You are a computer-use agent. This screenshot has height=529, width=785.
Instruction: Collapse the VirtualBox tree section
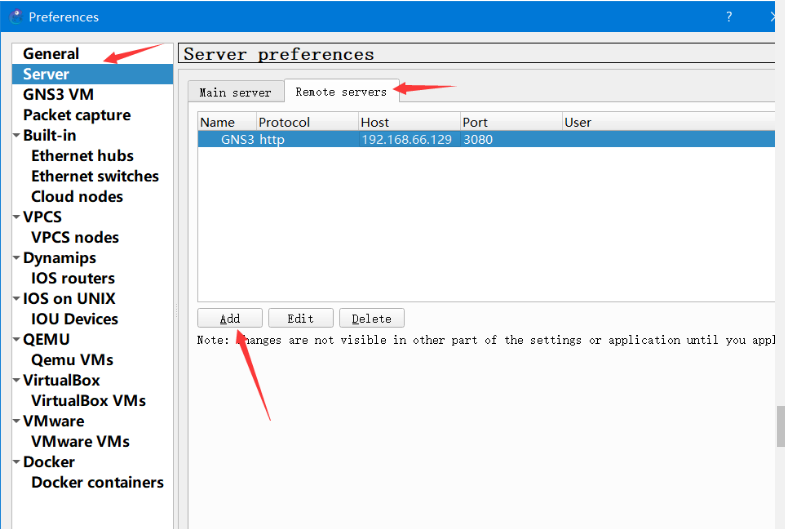click(17, 380)
